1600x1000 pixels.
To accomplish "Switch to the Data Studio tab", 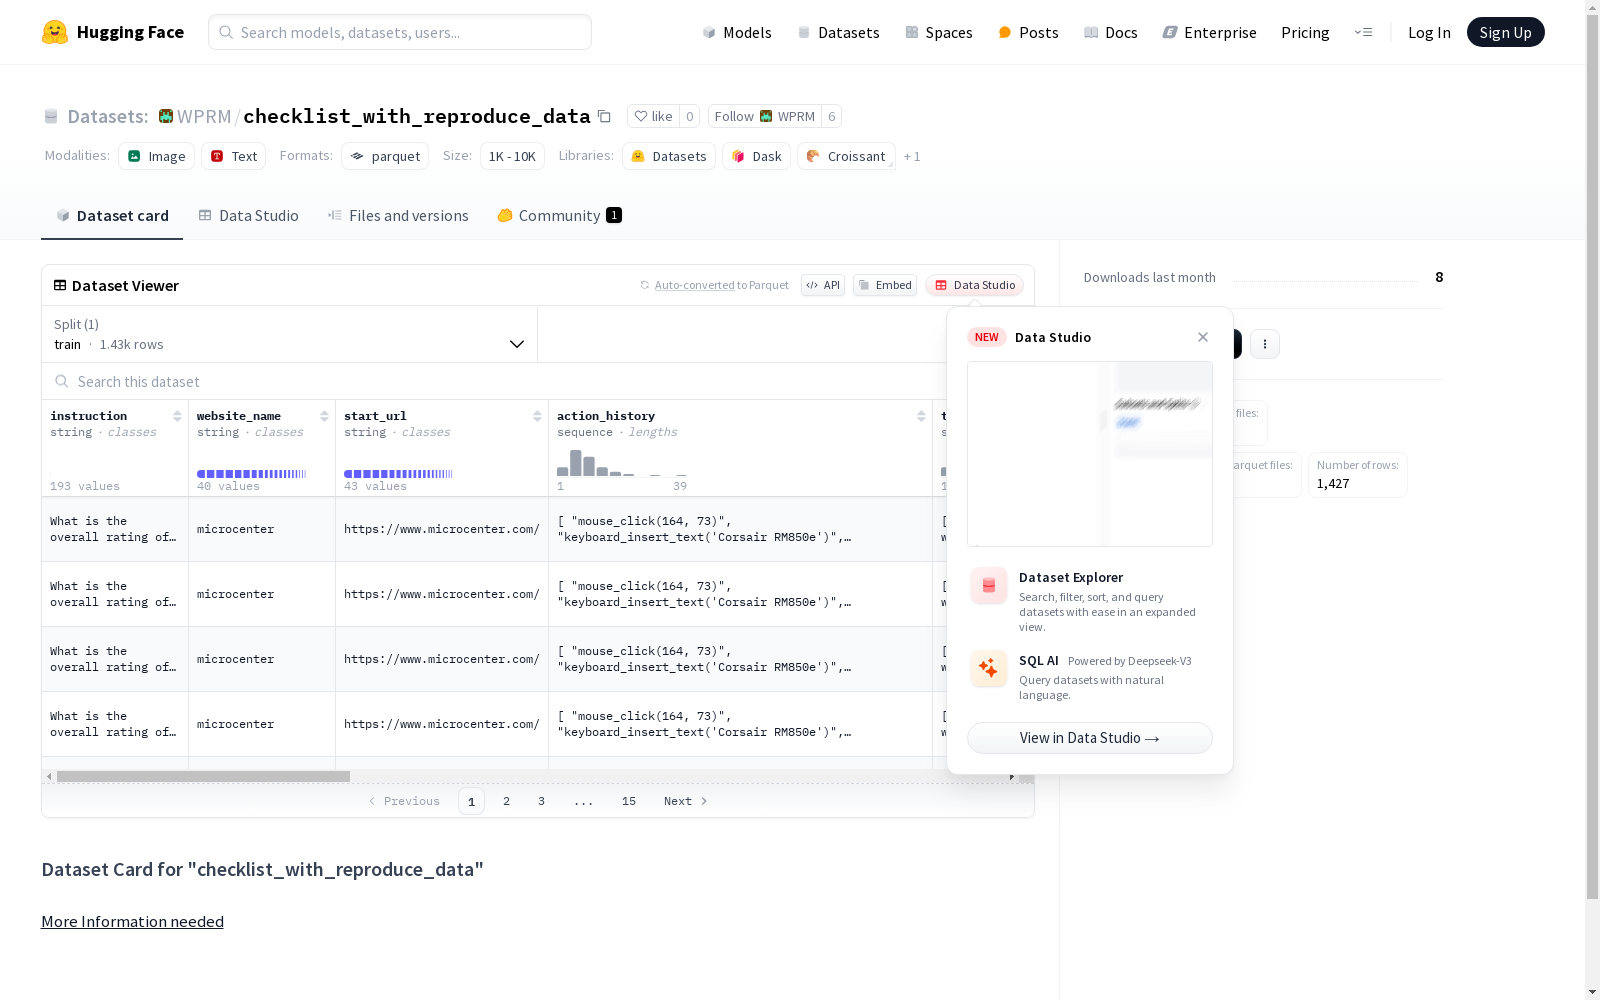I will (x=248, y=216).
